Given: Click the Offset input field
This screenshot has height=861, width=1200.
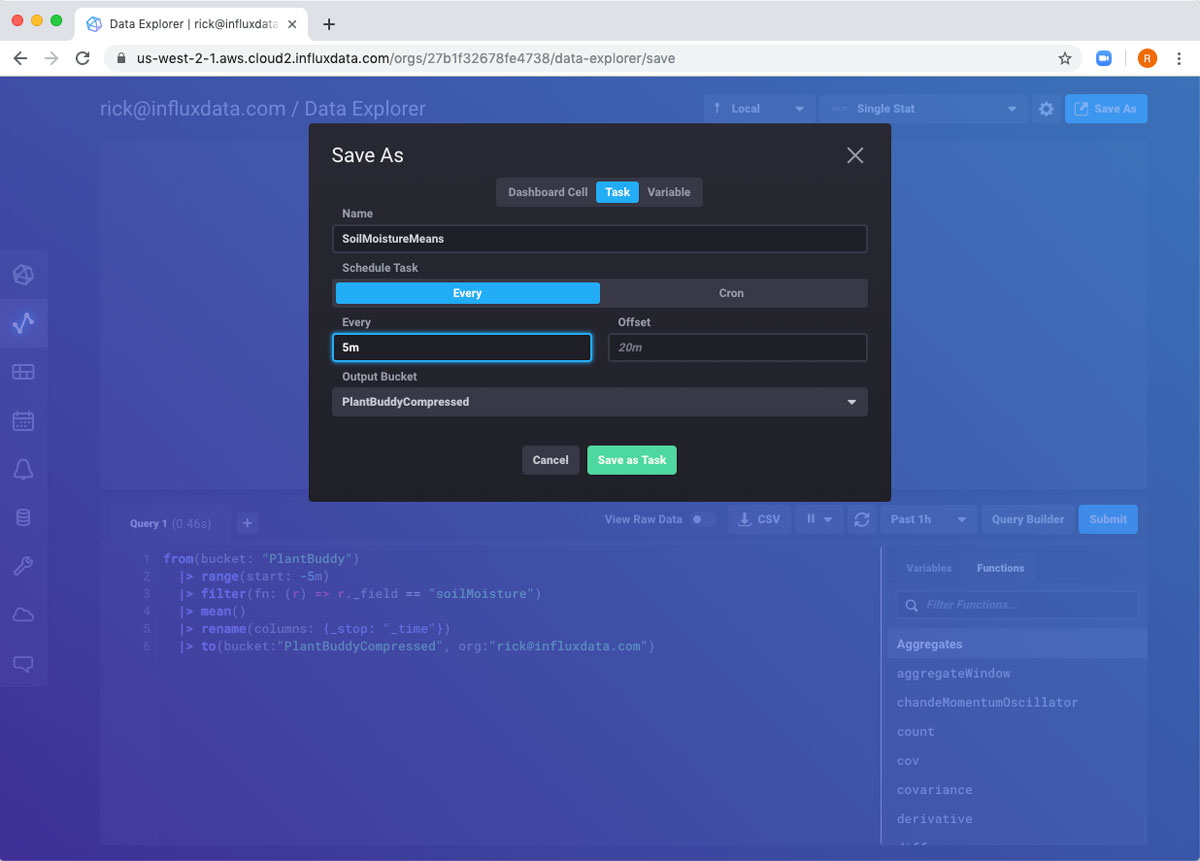Looking at the screenshot, I should pyautogui.click(x=737, y=347).
